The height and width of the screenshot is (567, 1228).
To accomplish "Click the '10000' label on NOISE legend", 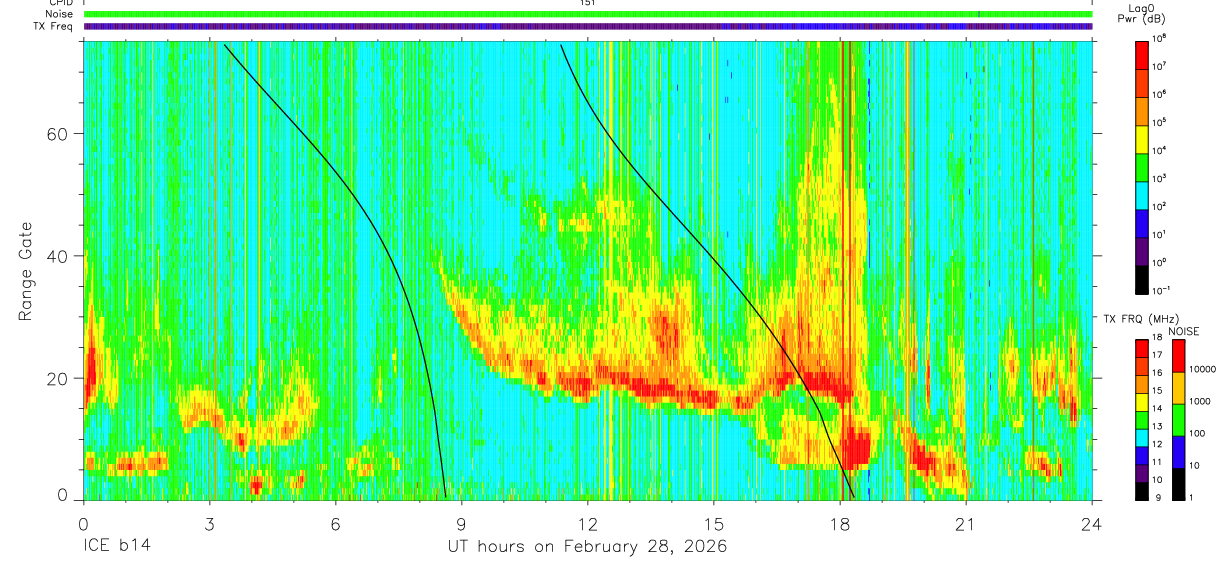I will click(1202, 369).
